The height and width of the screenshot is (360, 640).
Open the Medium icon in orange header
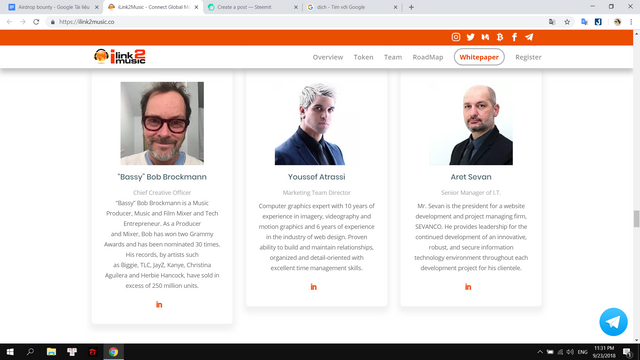click(485, 37)
